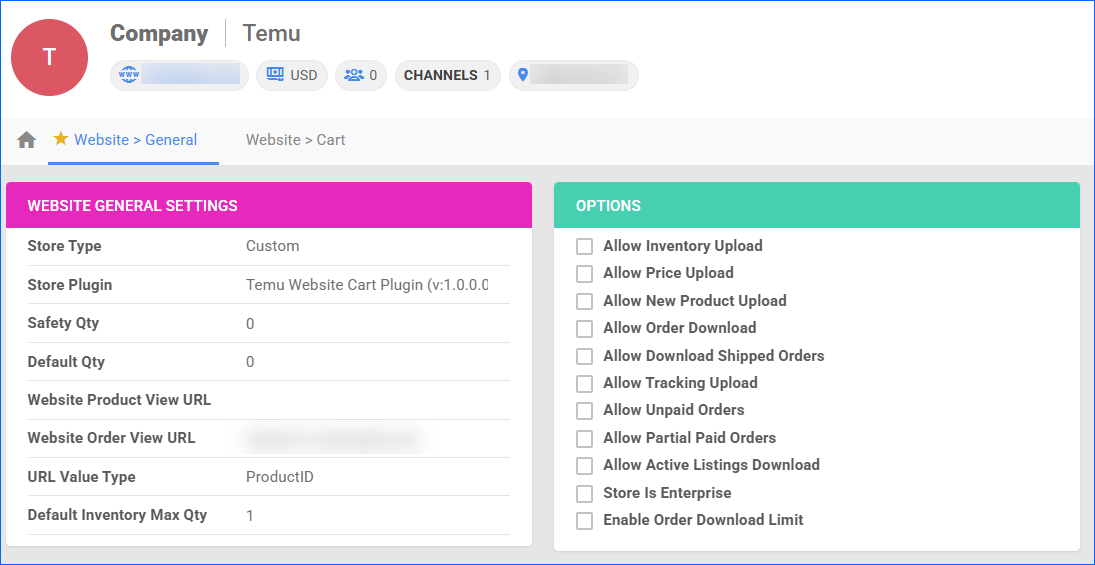
Task: Click the WEBSITE GENERAL SETTINGS panel header
Action: 269,205
